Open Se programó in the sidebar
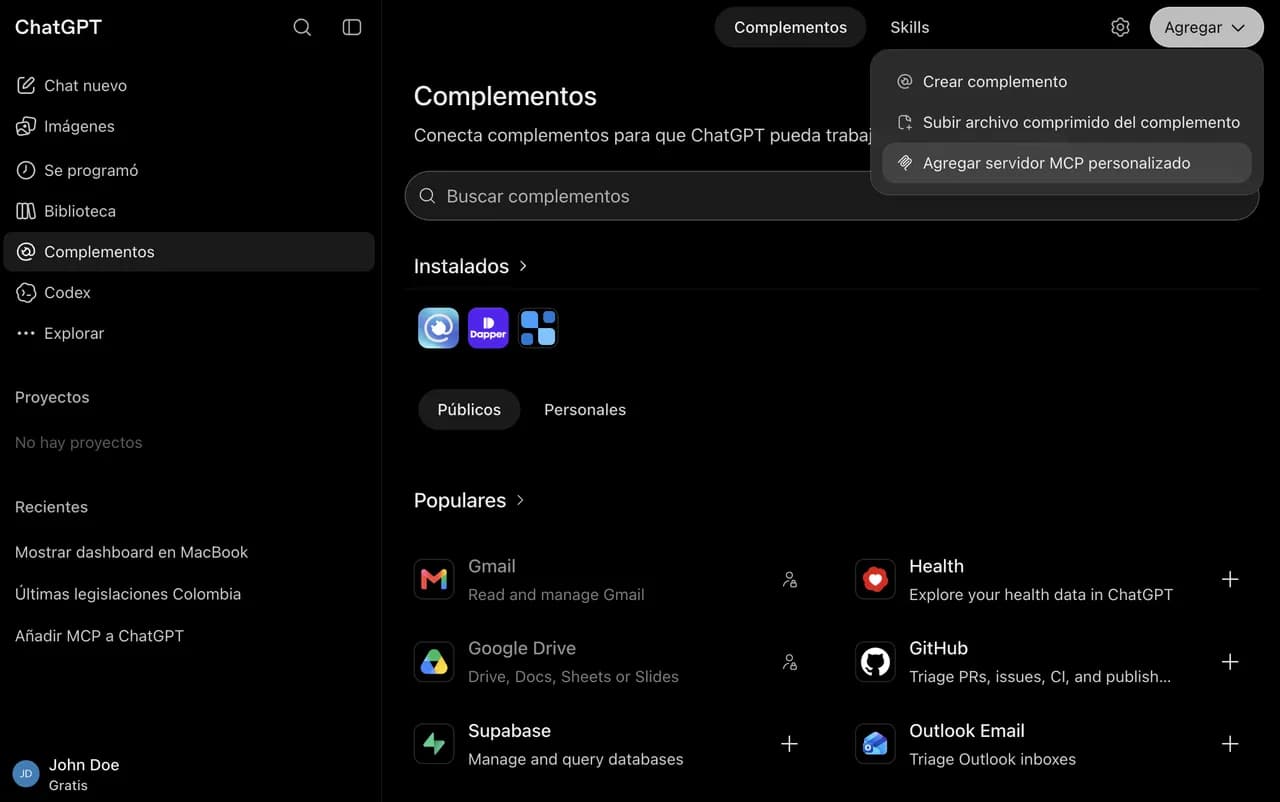This screenshot has height=802, width=1280. pyautogui.click(x=189, y=170)
